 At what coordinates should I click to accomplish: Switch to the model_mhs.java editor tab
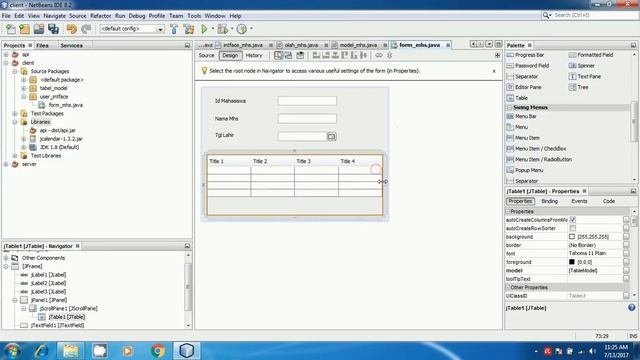(358, 45)
